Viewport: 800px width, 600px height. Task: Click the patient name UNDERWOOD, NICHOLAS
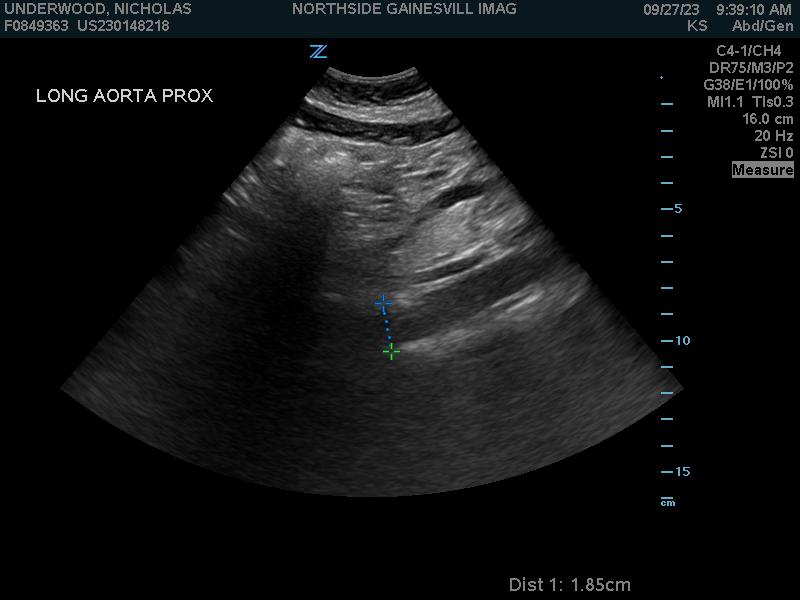click(x=98, y=9)
